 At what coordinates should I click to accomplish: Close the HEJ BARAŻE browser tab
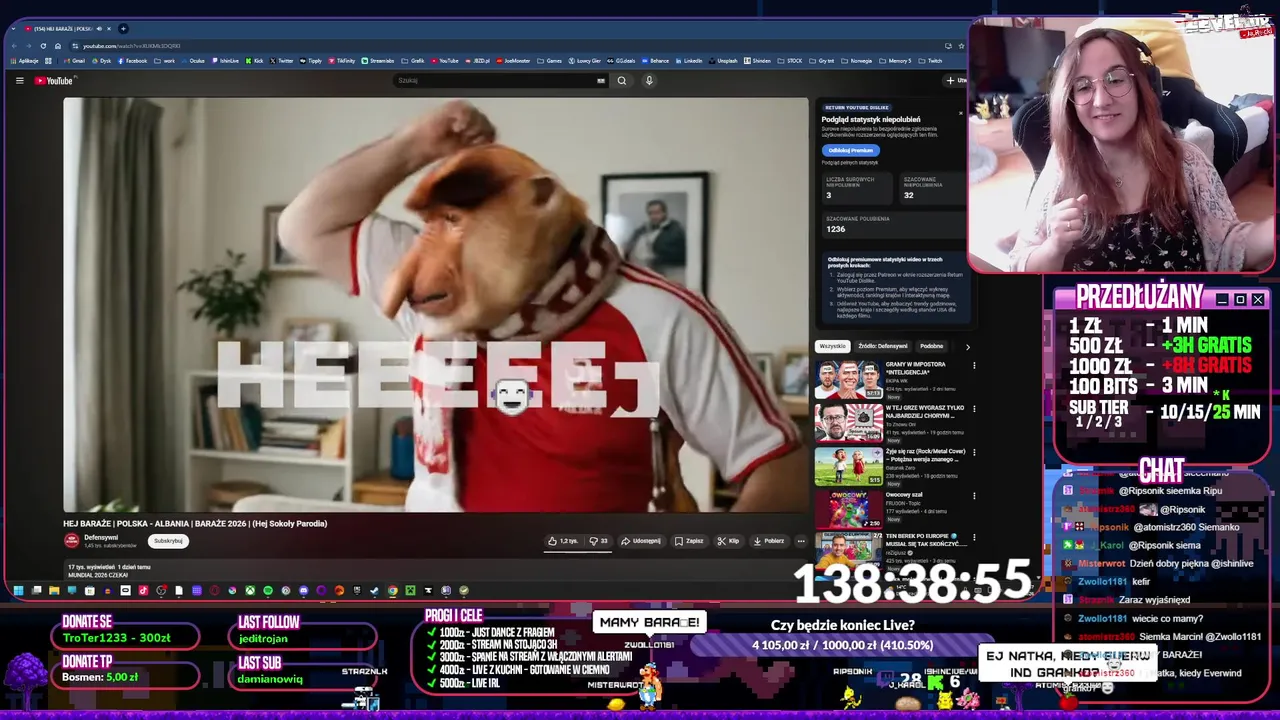(109, 29)
